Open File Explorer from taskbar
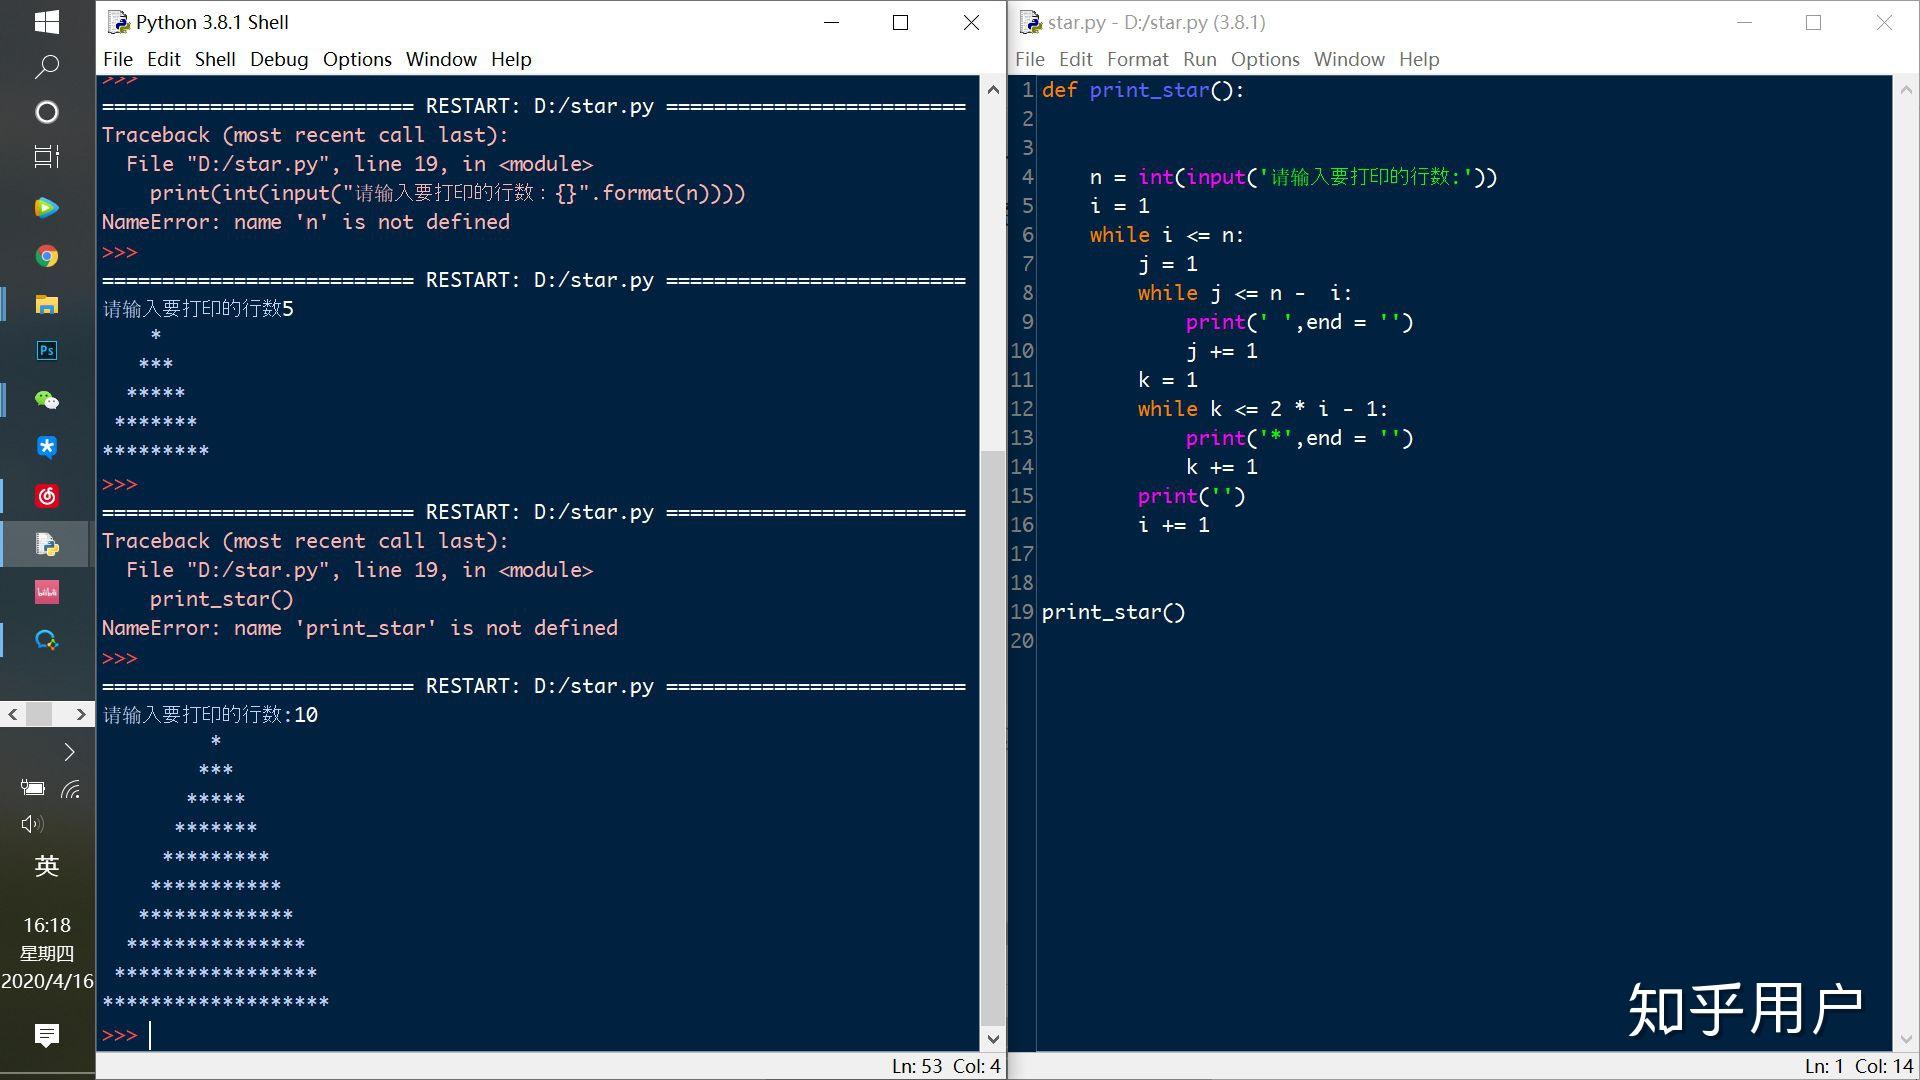The height and width of the screenshot is (1080, 1920). [x=46, y=304]
